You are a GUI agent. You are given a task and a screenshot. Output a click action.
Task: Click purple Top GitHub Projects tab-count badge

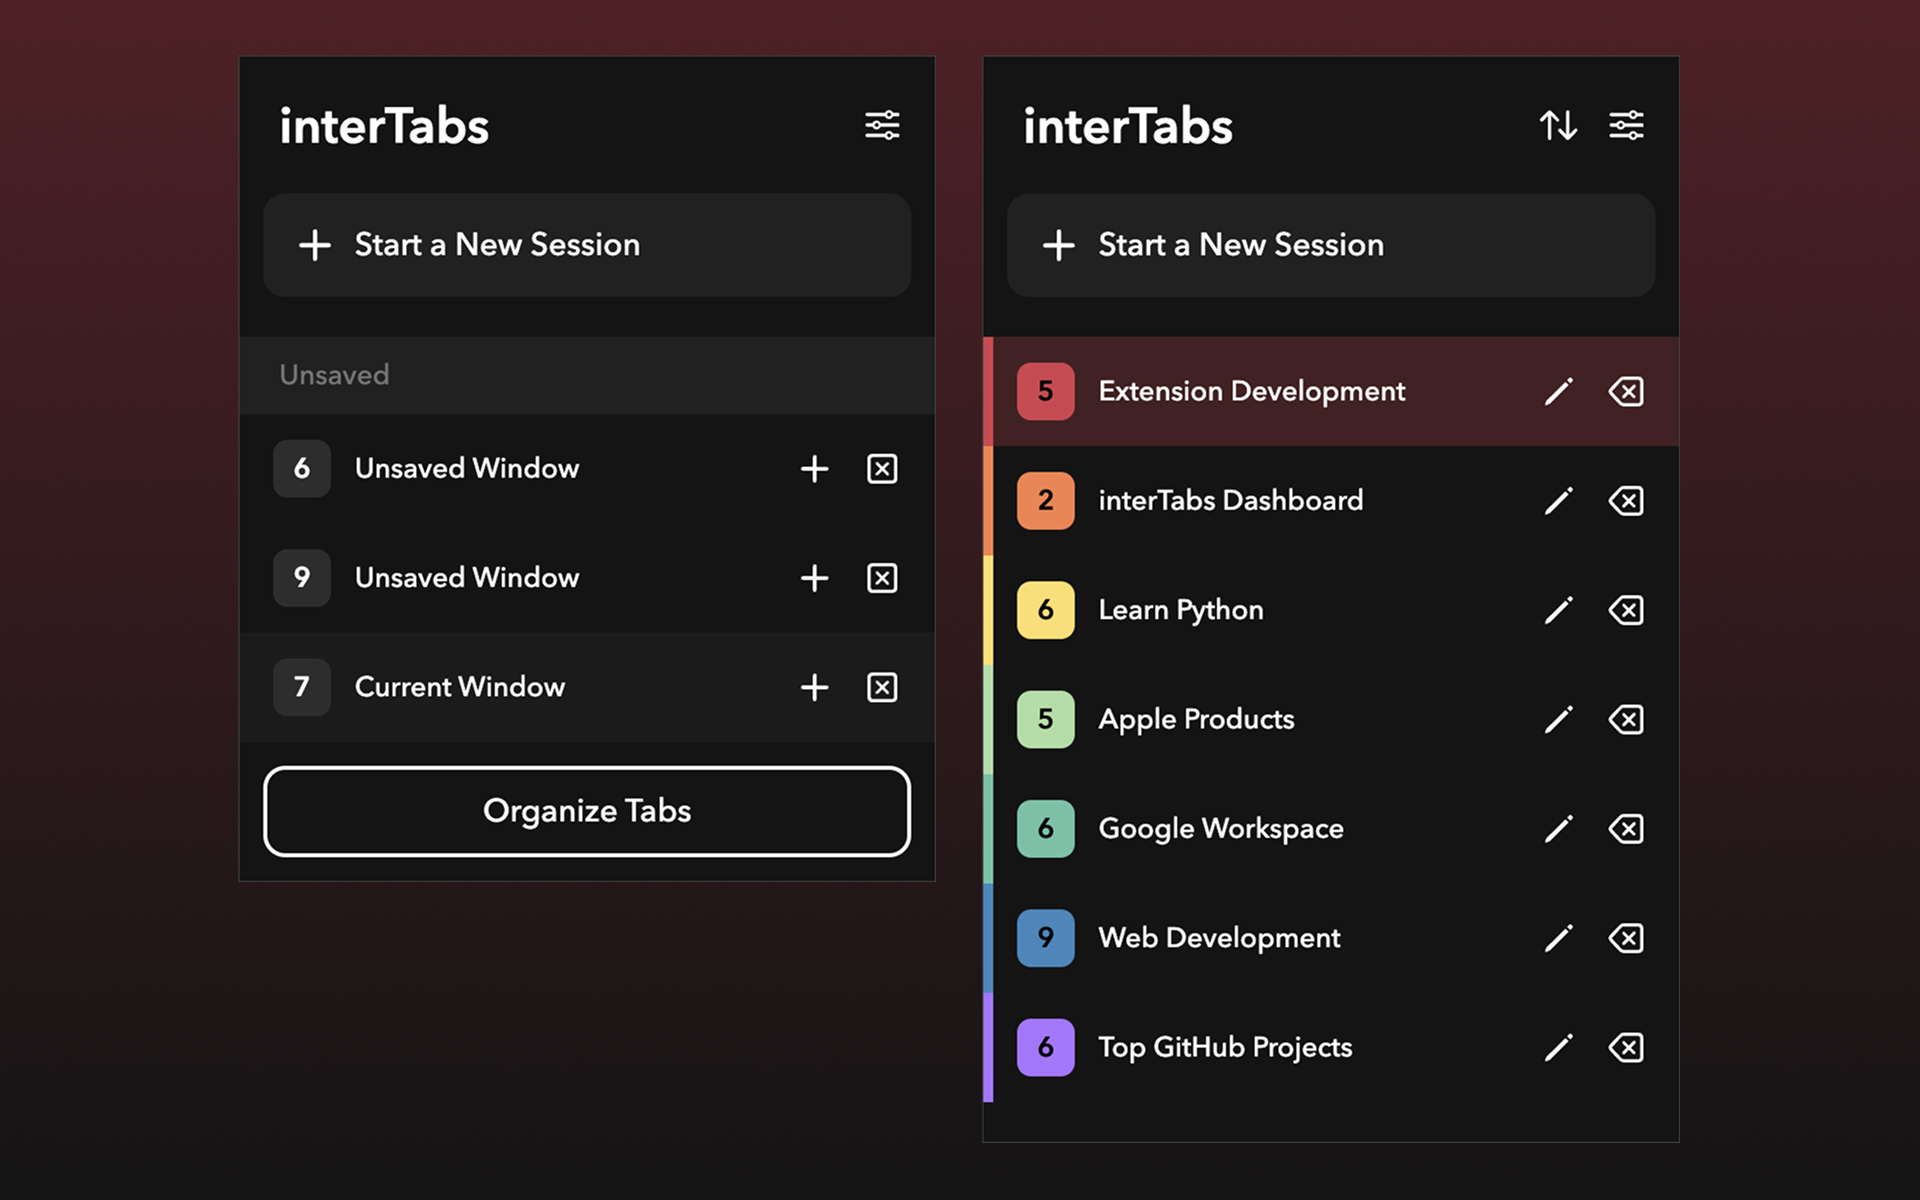pyautogui.click(x=1045, y=1048)
